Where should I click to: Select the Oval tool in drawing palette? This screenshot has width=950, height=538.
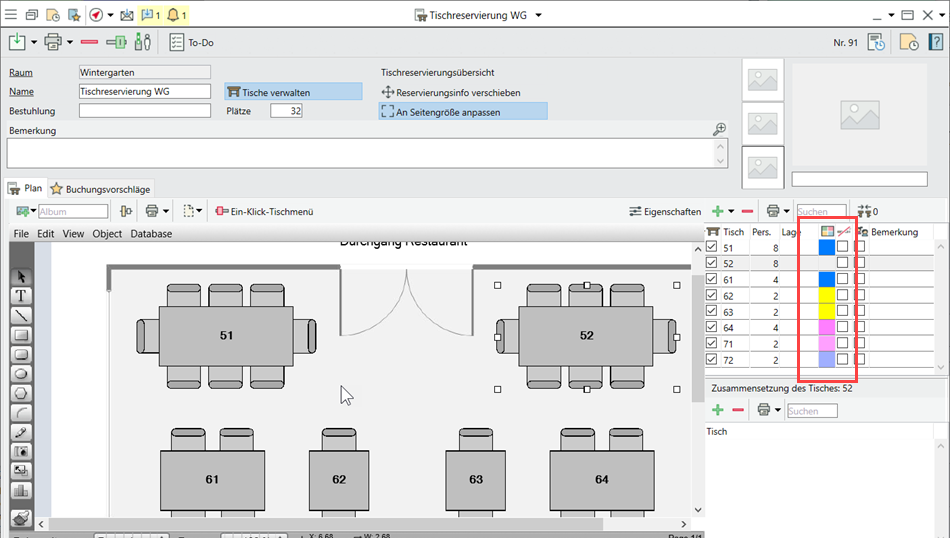tap(21, 373)
